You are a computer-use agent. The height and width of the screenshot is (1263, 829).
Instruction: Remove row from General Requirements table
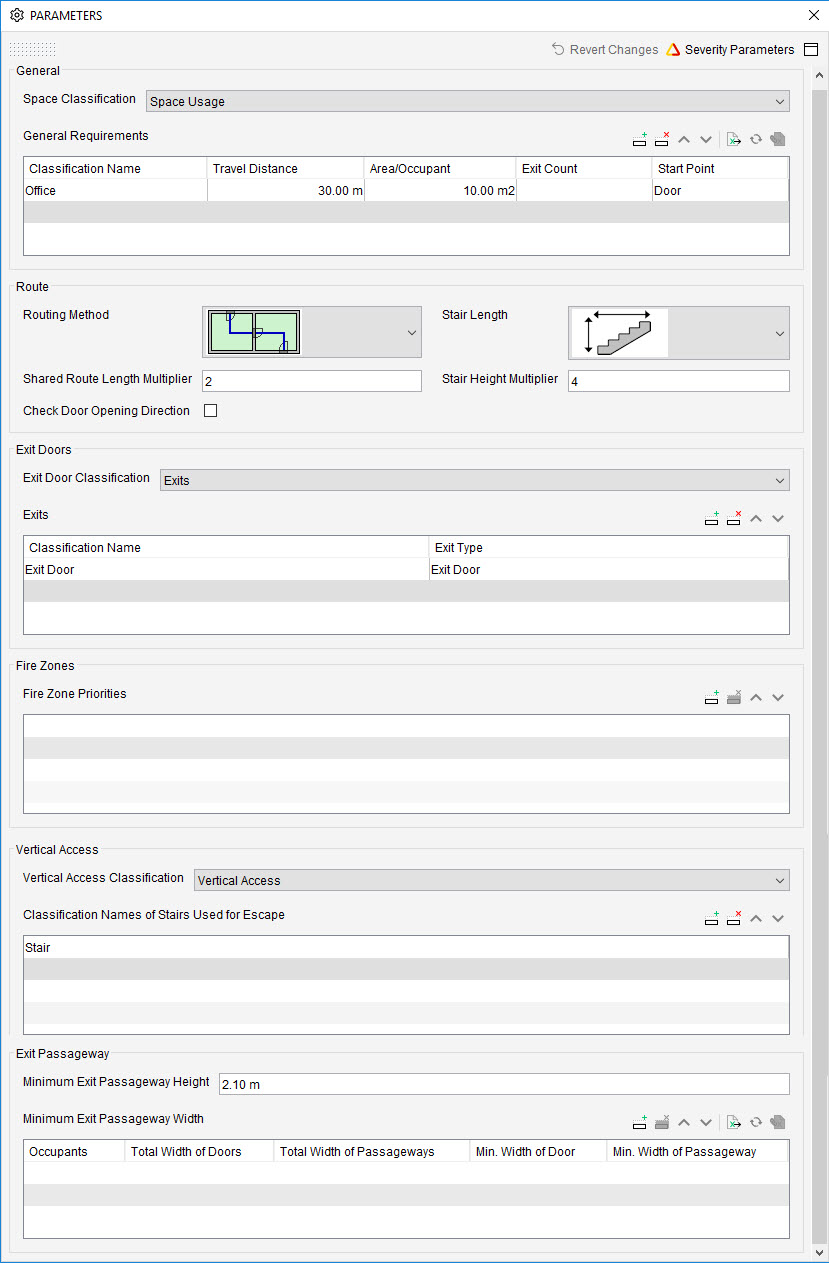(662, 140)
